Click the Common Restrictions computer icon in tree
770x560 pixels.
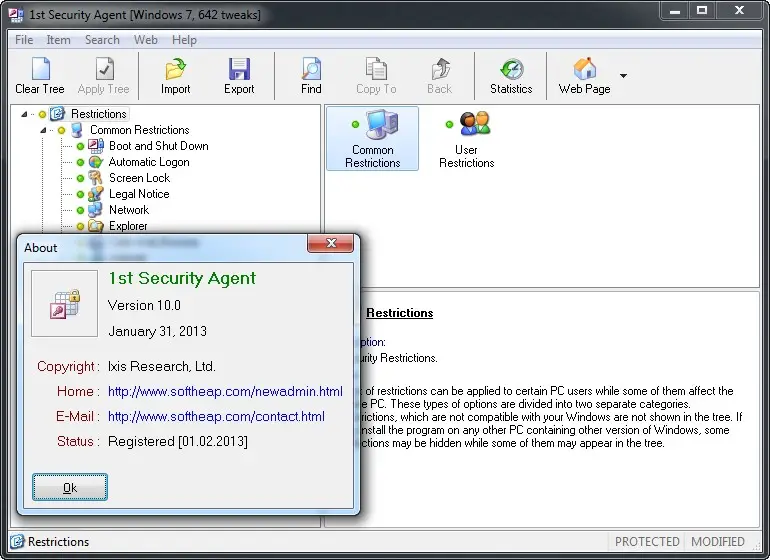77,130
